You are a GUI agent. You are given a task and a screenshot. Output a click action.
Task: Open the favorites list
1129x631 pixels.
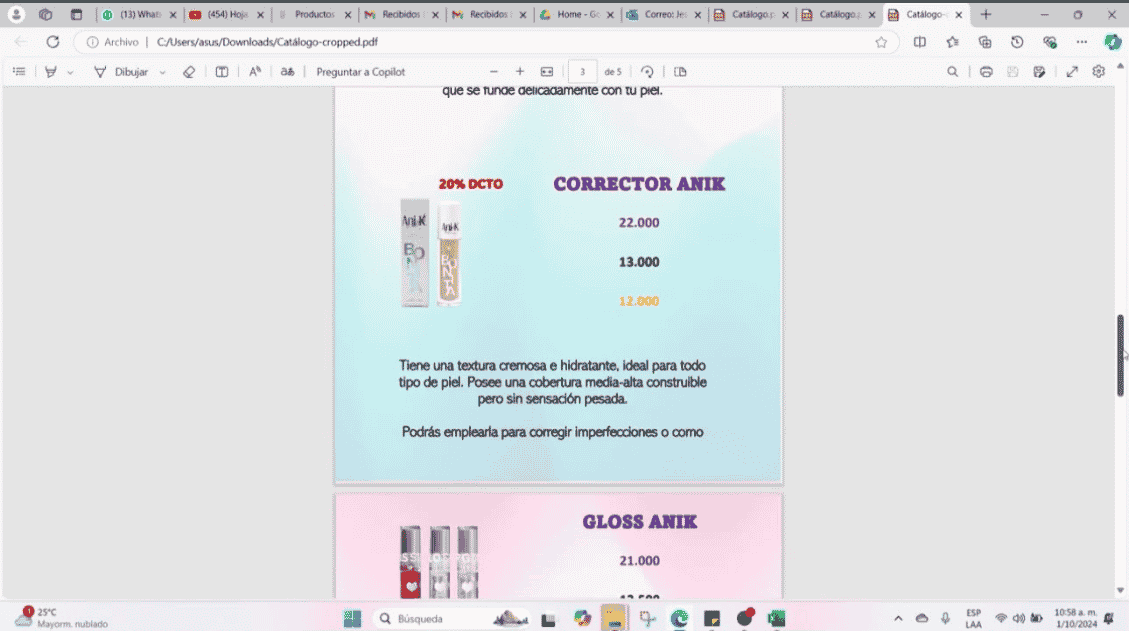click(953, 42)
